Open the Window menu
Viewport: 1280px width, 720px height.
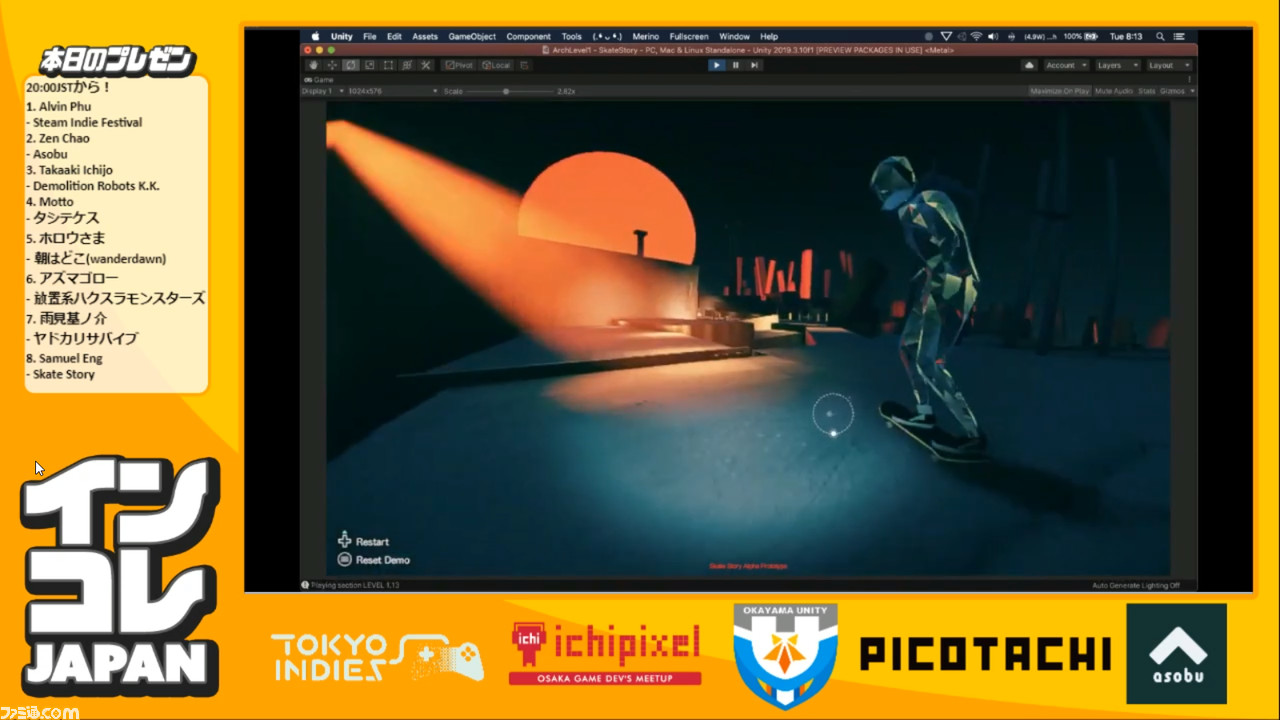(735, 36)
